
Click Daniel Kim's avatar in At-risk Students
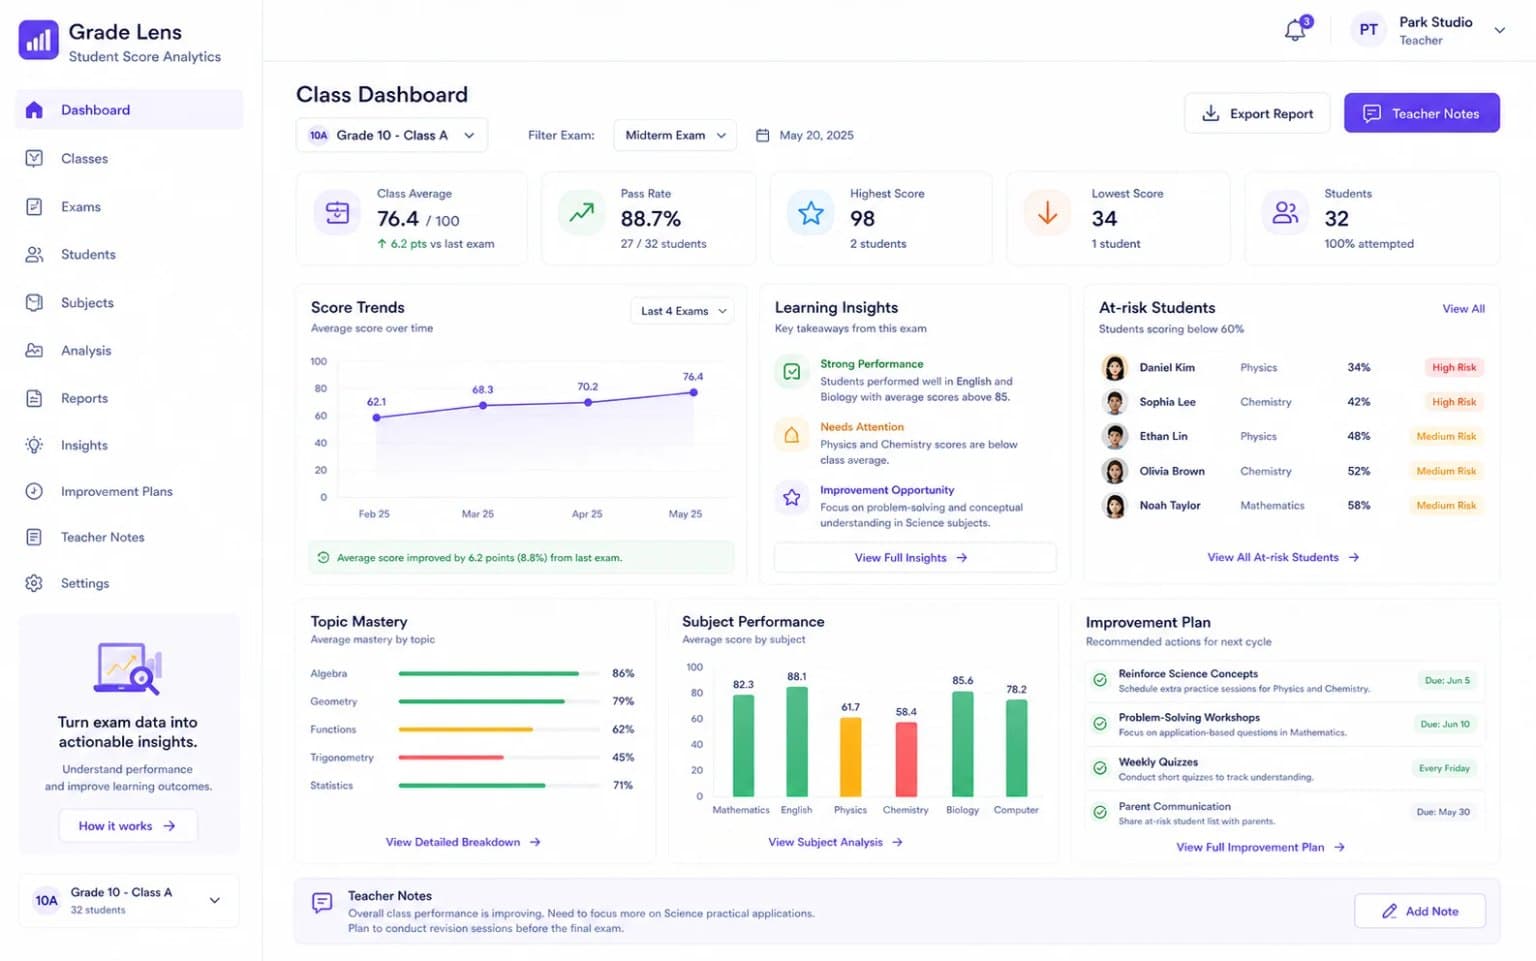coord(1114,367)
